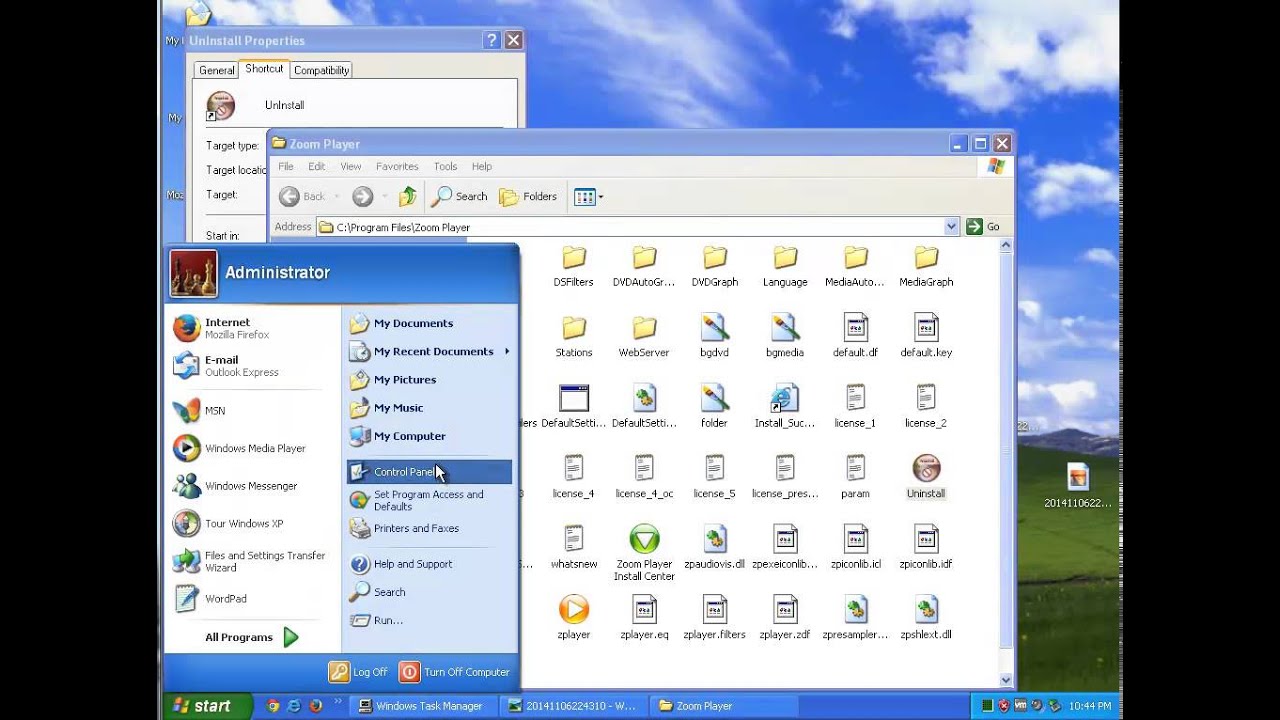Click the Up folder toolbar icon
Image resolution: width=1280 pixels, height=720 pixels.
click(x=408, y=196)
